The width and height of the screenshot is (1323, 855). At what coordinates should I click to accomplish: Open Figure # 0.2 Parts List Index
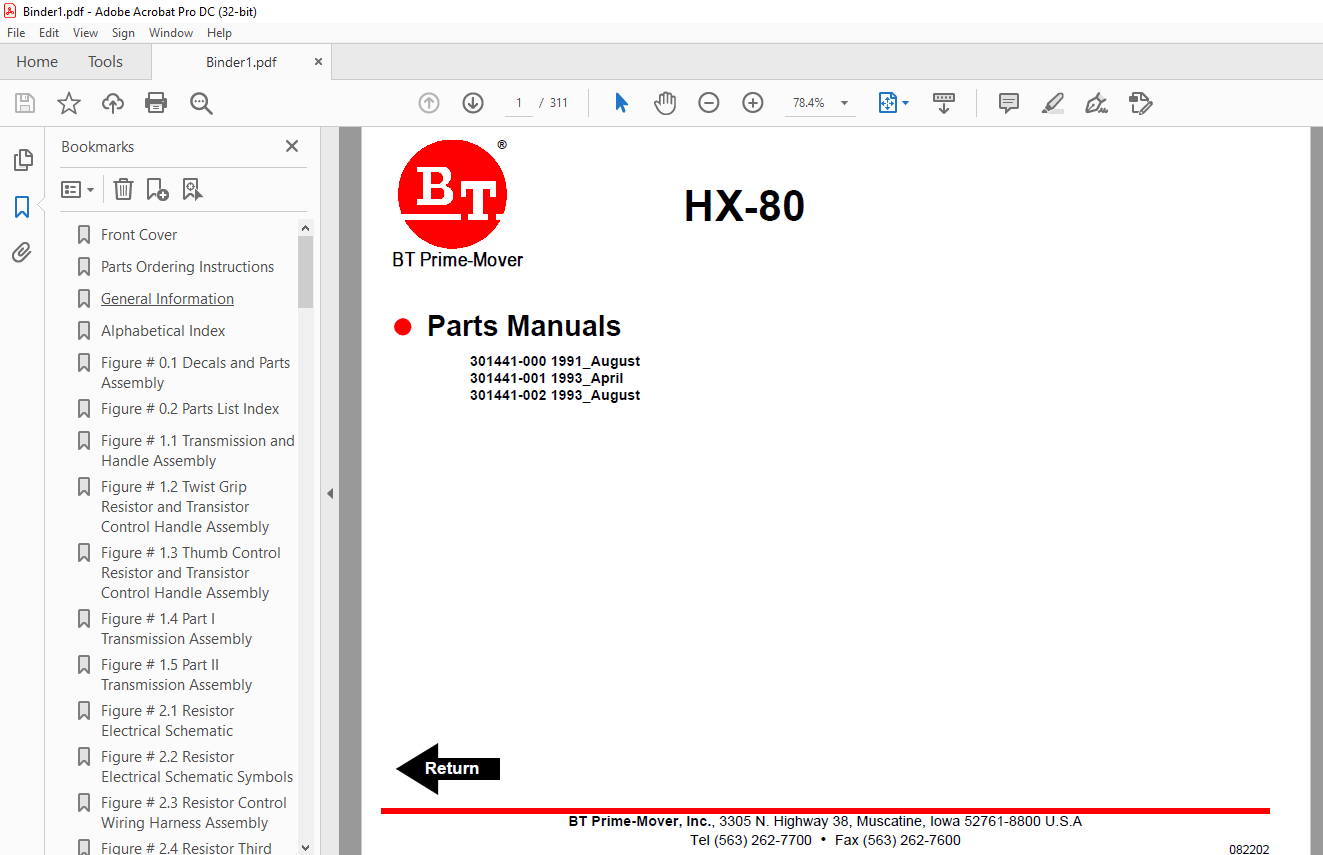[190, 409]
